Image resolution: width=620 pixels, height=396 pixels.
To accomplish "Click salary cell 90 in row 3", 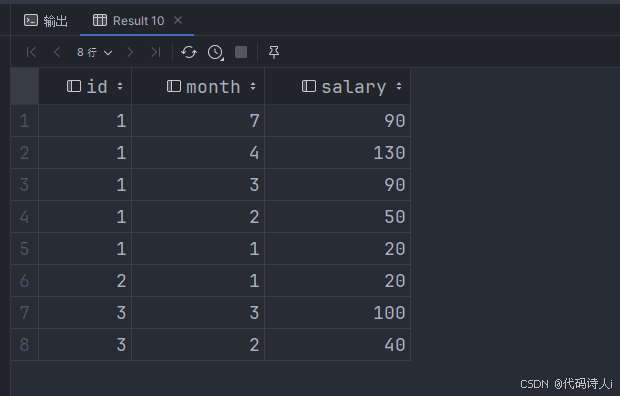I will (337, 185).
